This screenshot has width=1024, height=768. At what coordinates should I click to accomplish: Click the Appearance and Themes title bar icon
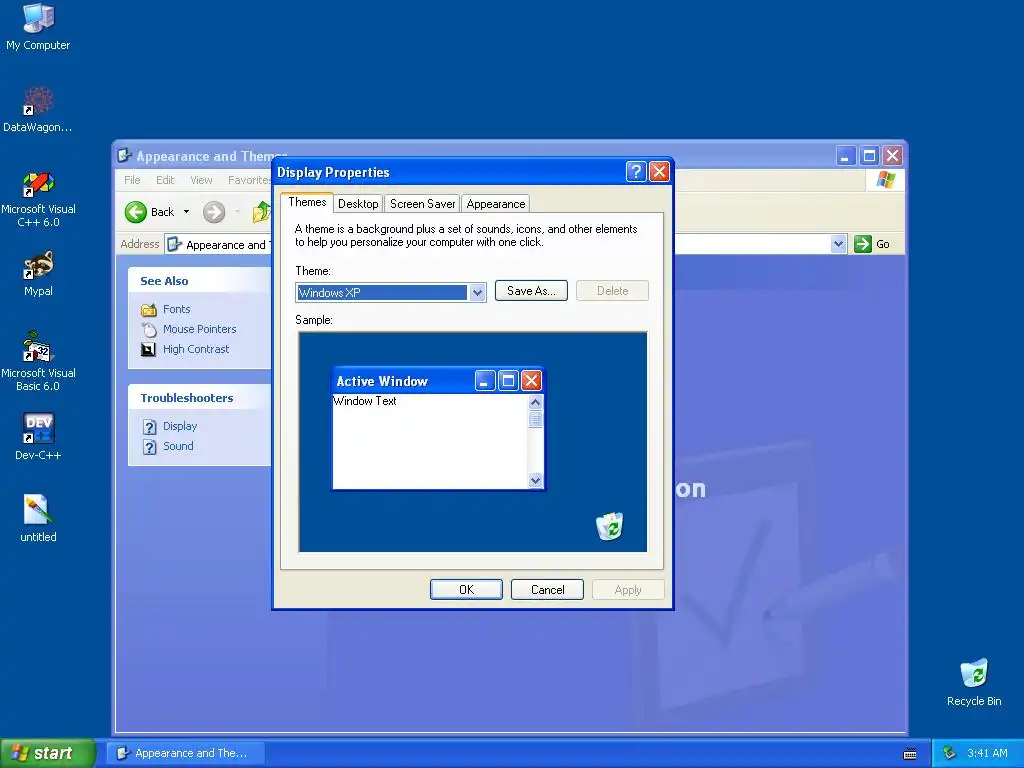click(x=124, y=156)
